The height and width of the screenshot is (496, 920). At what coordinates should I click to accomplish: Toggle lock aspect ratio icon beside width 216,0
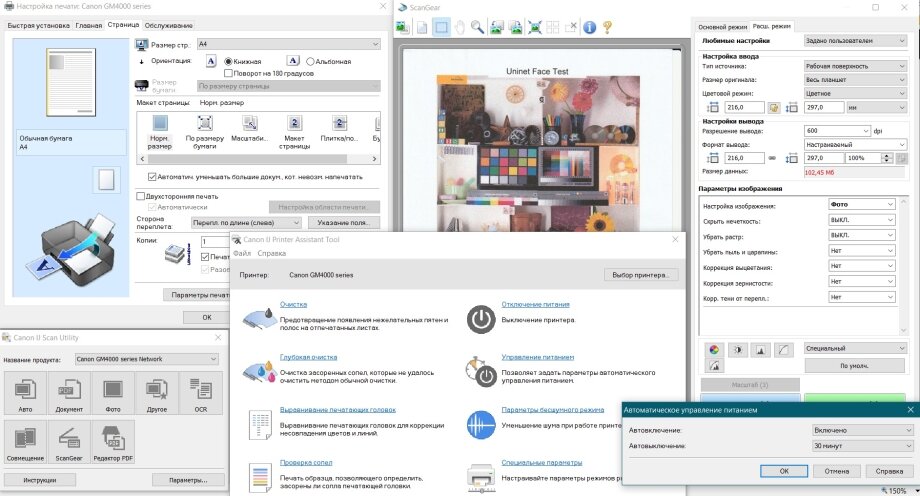(774, 107)
